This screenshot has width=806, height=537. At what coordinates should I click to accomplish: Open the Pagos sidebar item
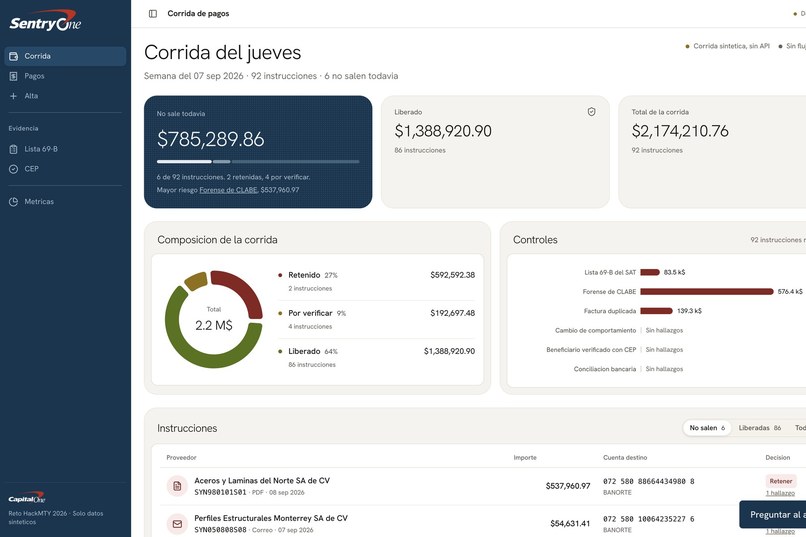click(x=65, y=76)
